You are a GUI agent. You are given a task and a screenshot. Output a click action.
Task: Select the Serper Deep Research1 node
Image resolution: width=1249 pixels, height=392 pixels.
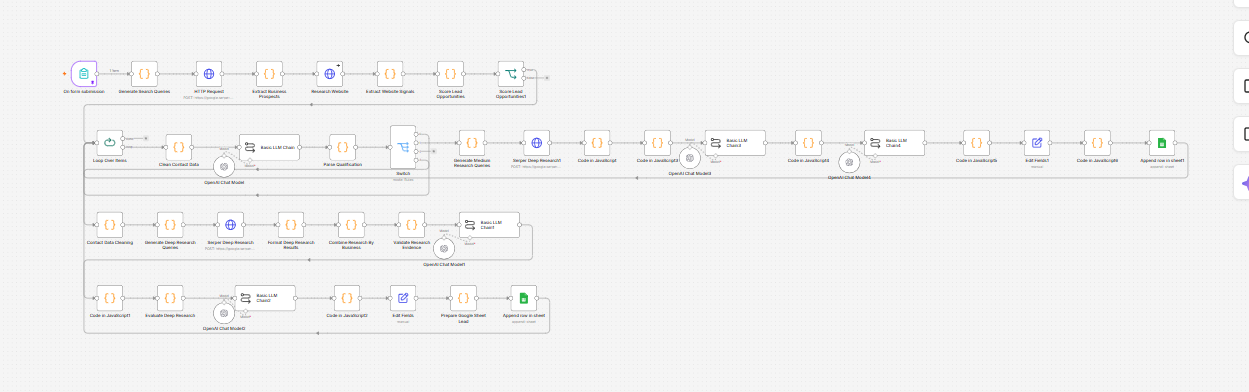(536, 143)
